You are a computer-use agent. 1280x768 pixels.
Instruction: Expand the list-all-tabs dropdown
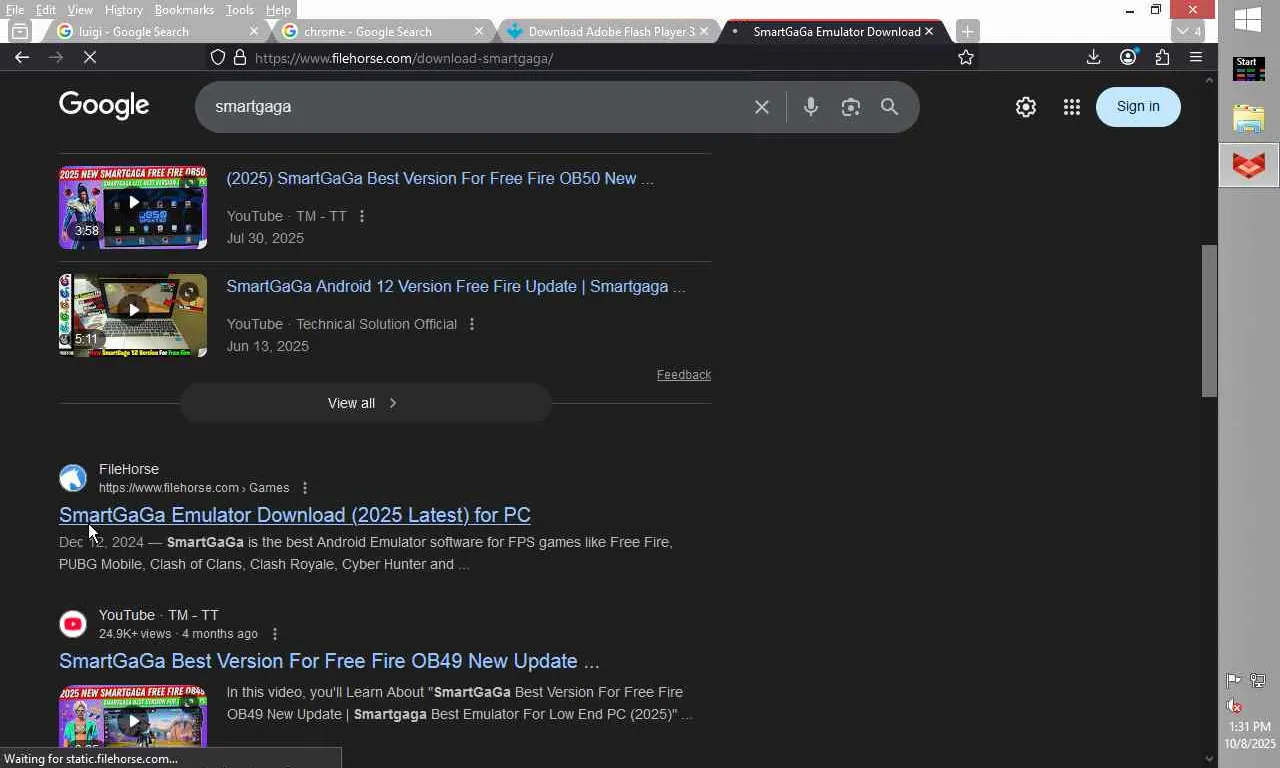point(1190,31)
